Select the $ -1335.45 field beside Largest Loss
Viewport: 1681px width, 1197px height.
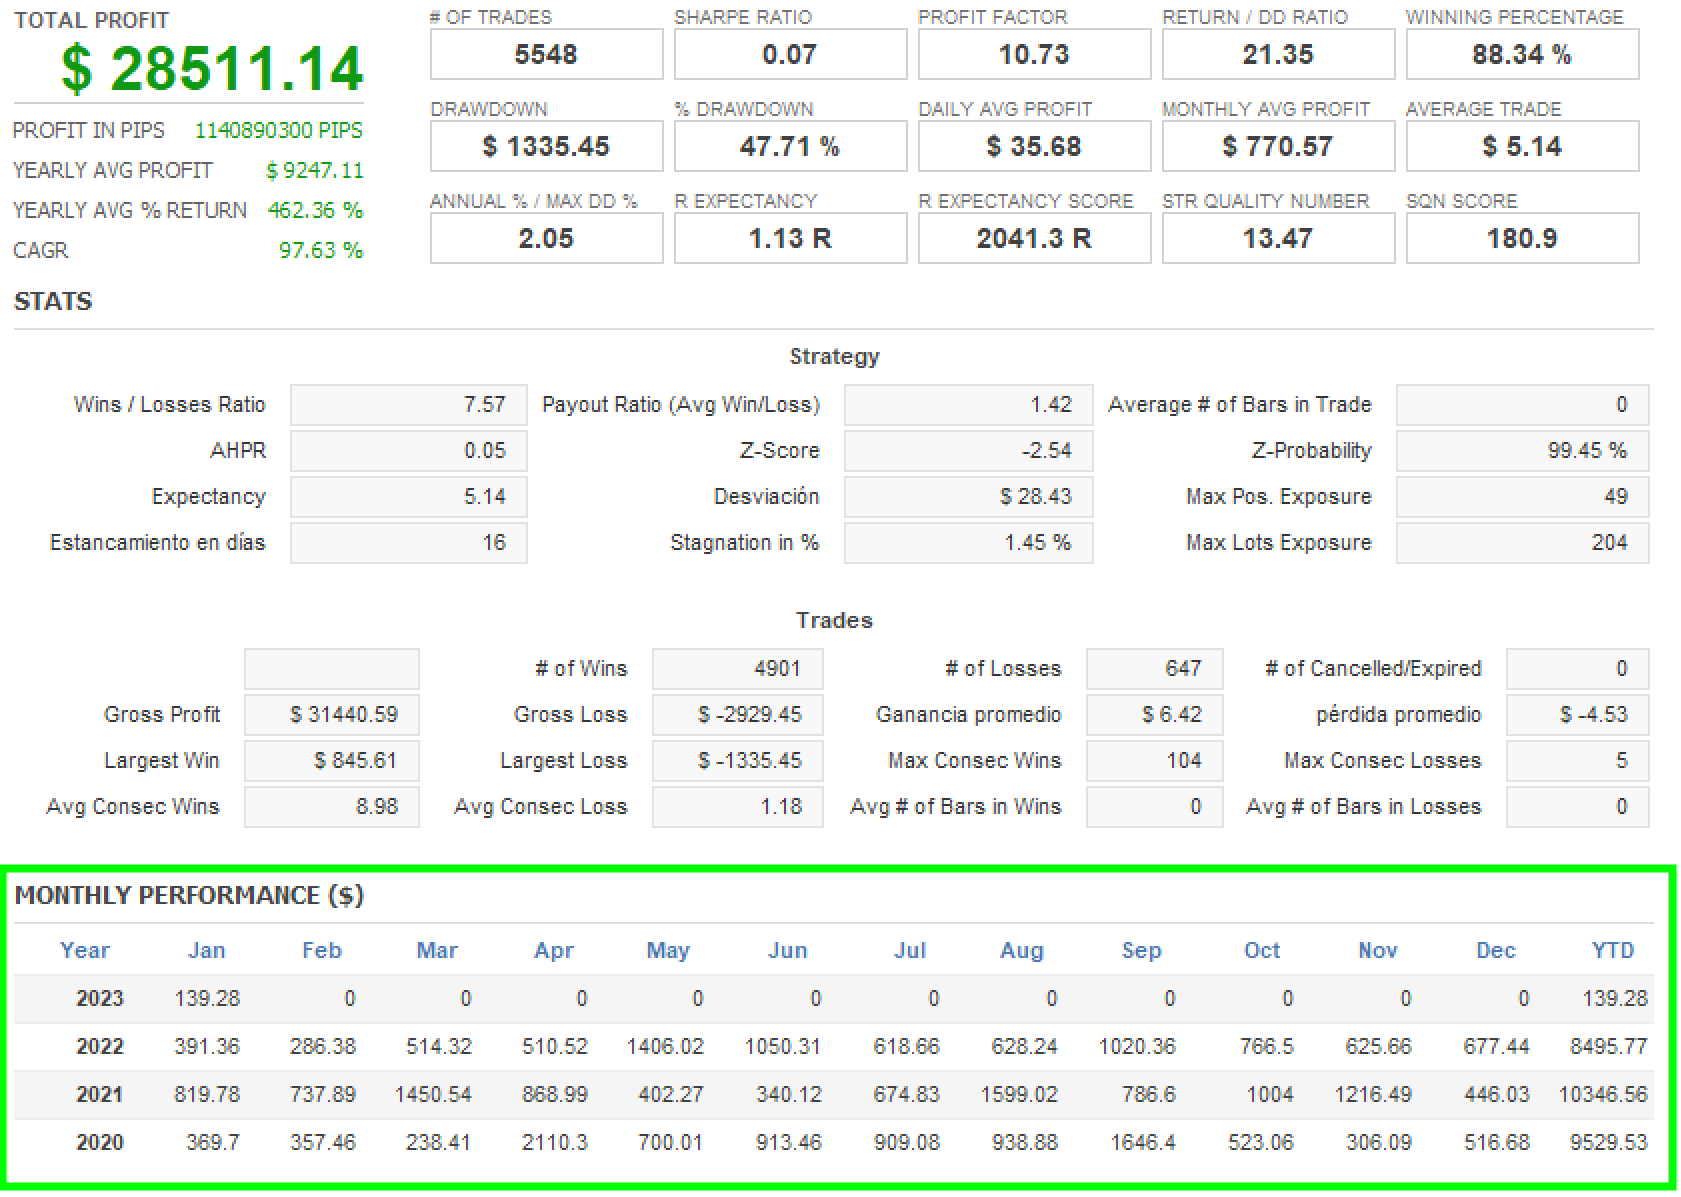pyautogui.click(x=738, y=761)
